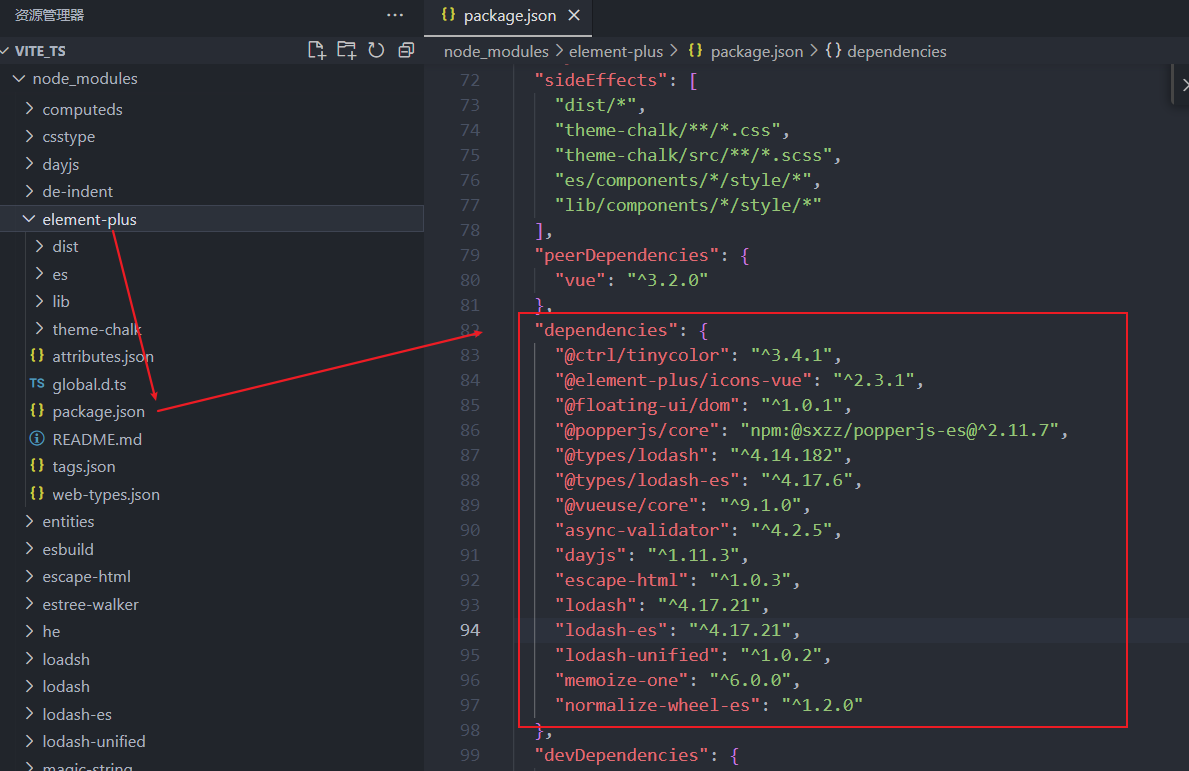The image size is (1189, 771).
Task: Expand the theme-chalk folder
Action: [x=96, y=329]
